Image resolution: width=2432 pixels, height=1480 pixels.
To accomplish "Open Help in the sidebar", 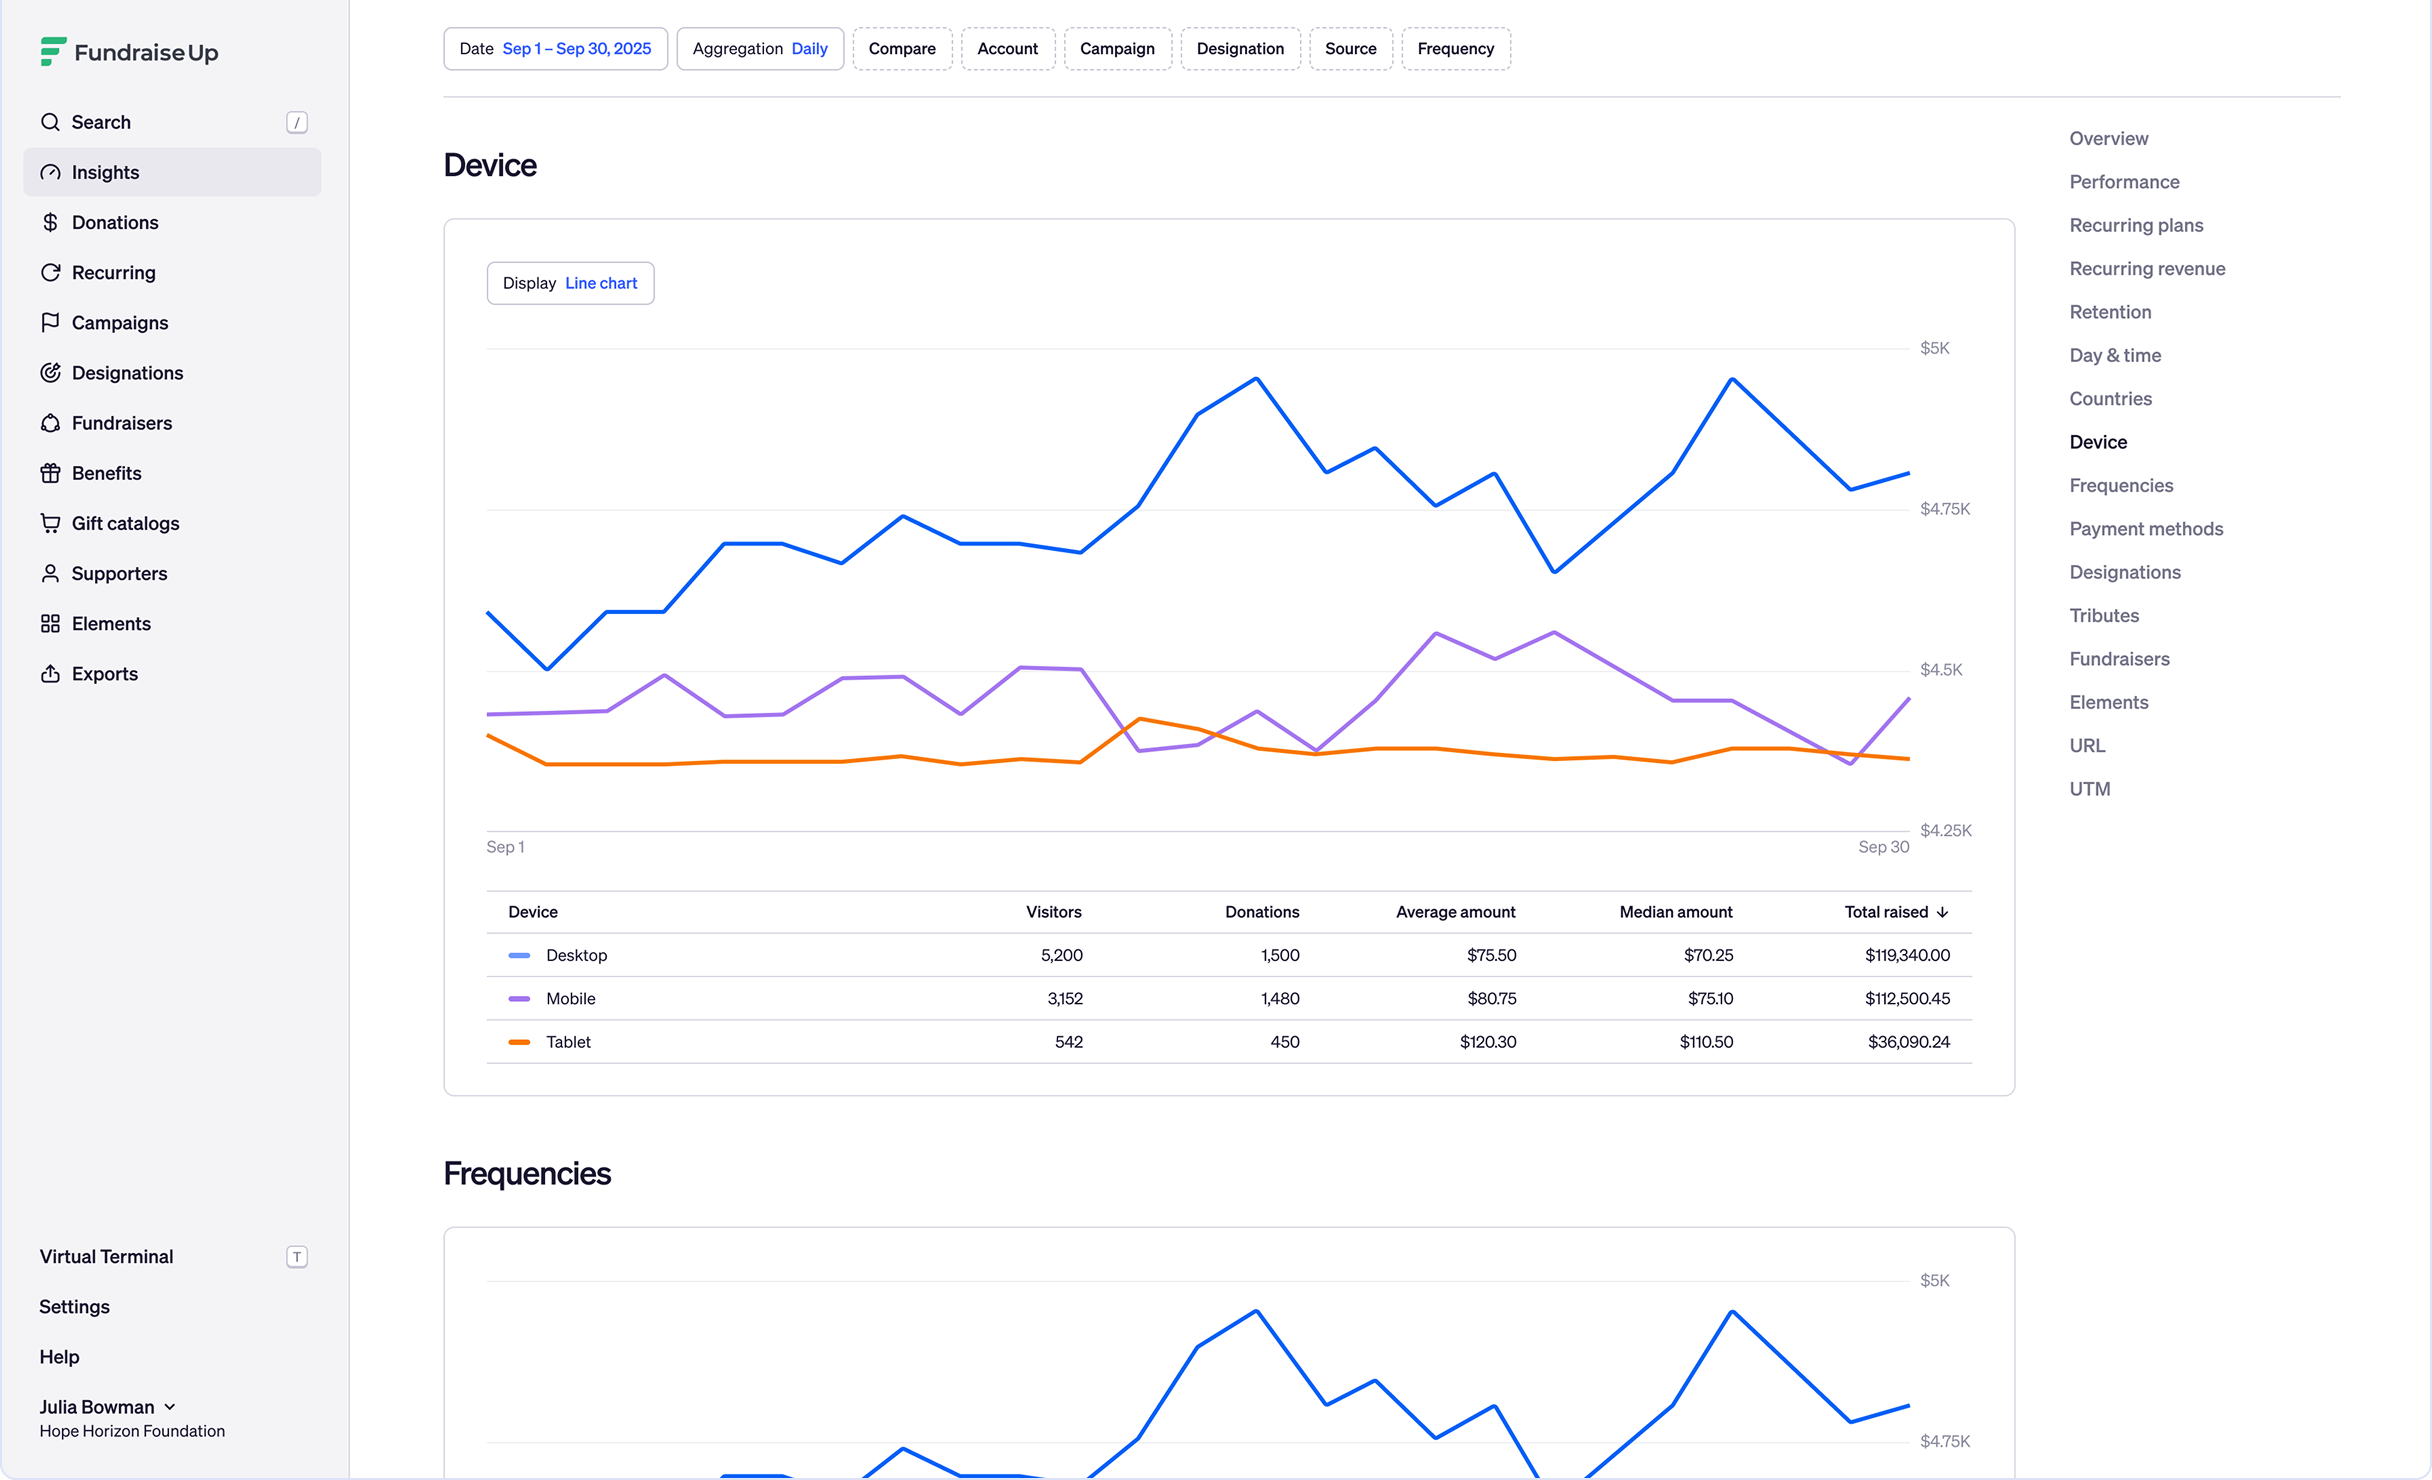I will (x=59, y=1356).
